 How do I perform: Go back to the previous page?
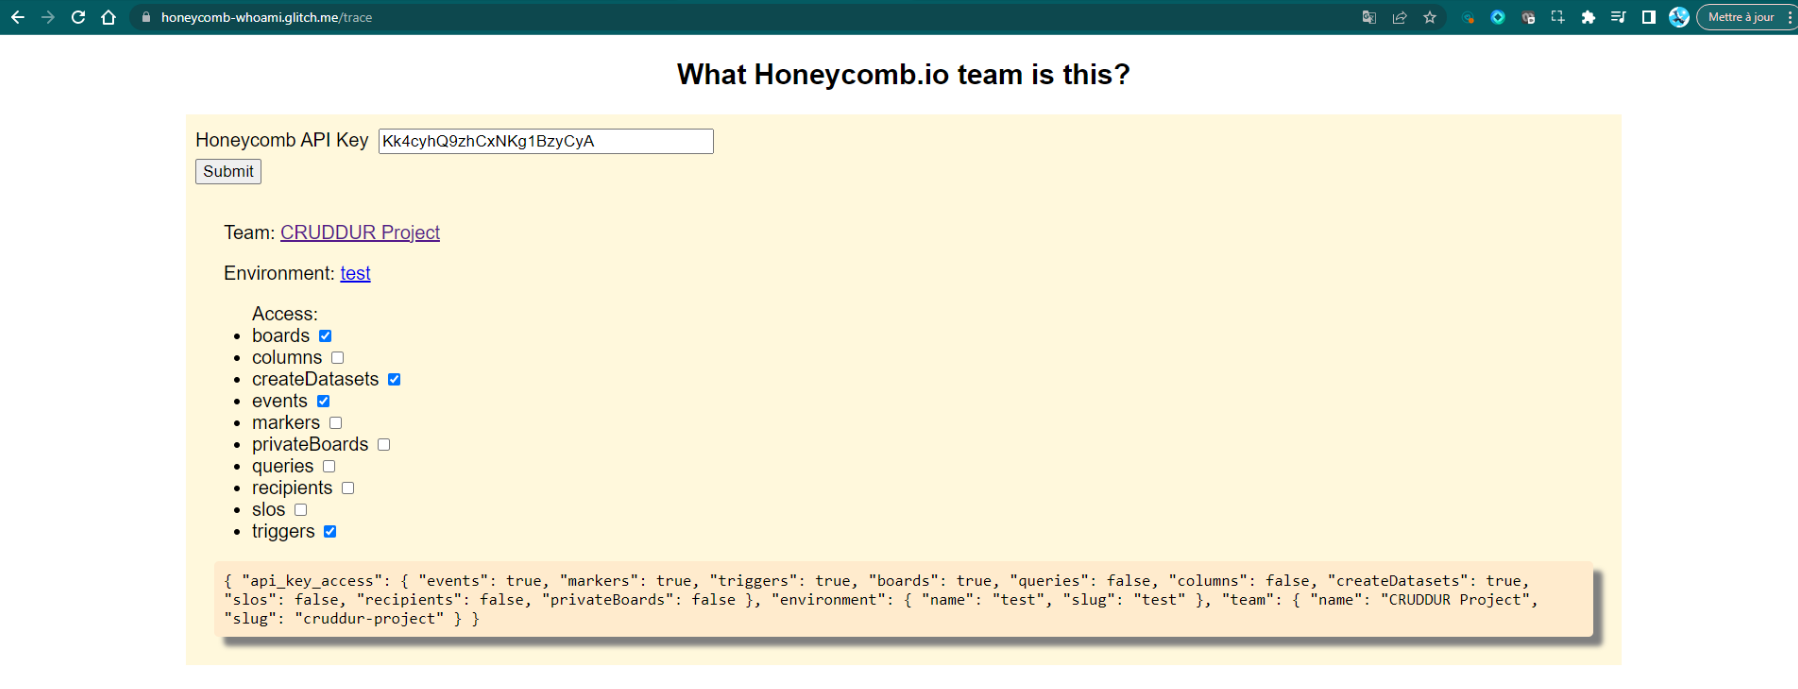pyautogui.click(x=17, y=17)
